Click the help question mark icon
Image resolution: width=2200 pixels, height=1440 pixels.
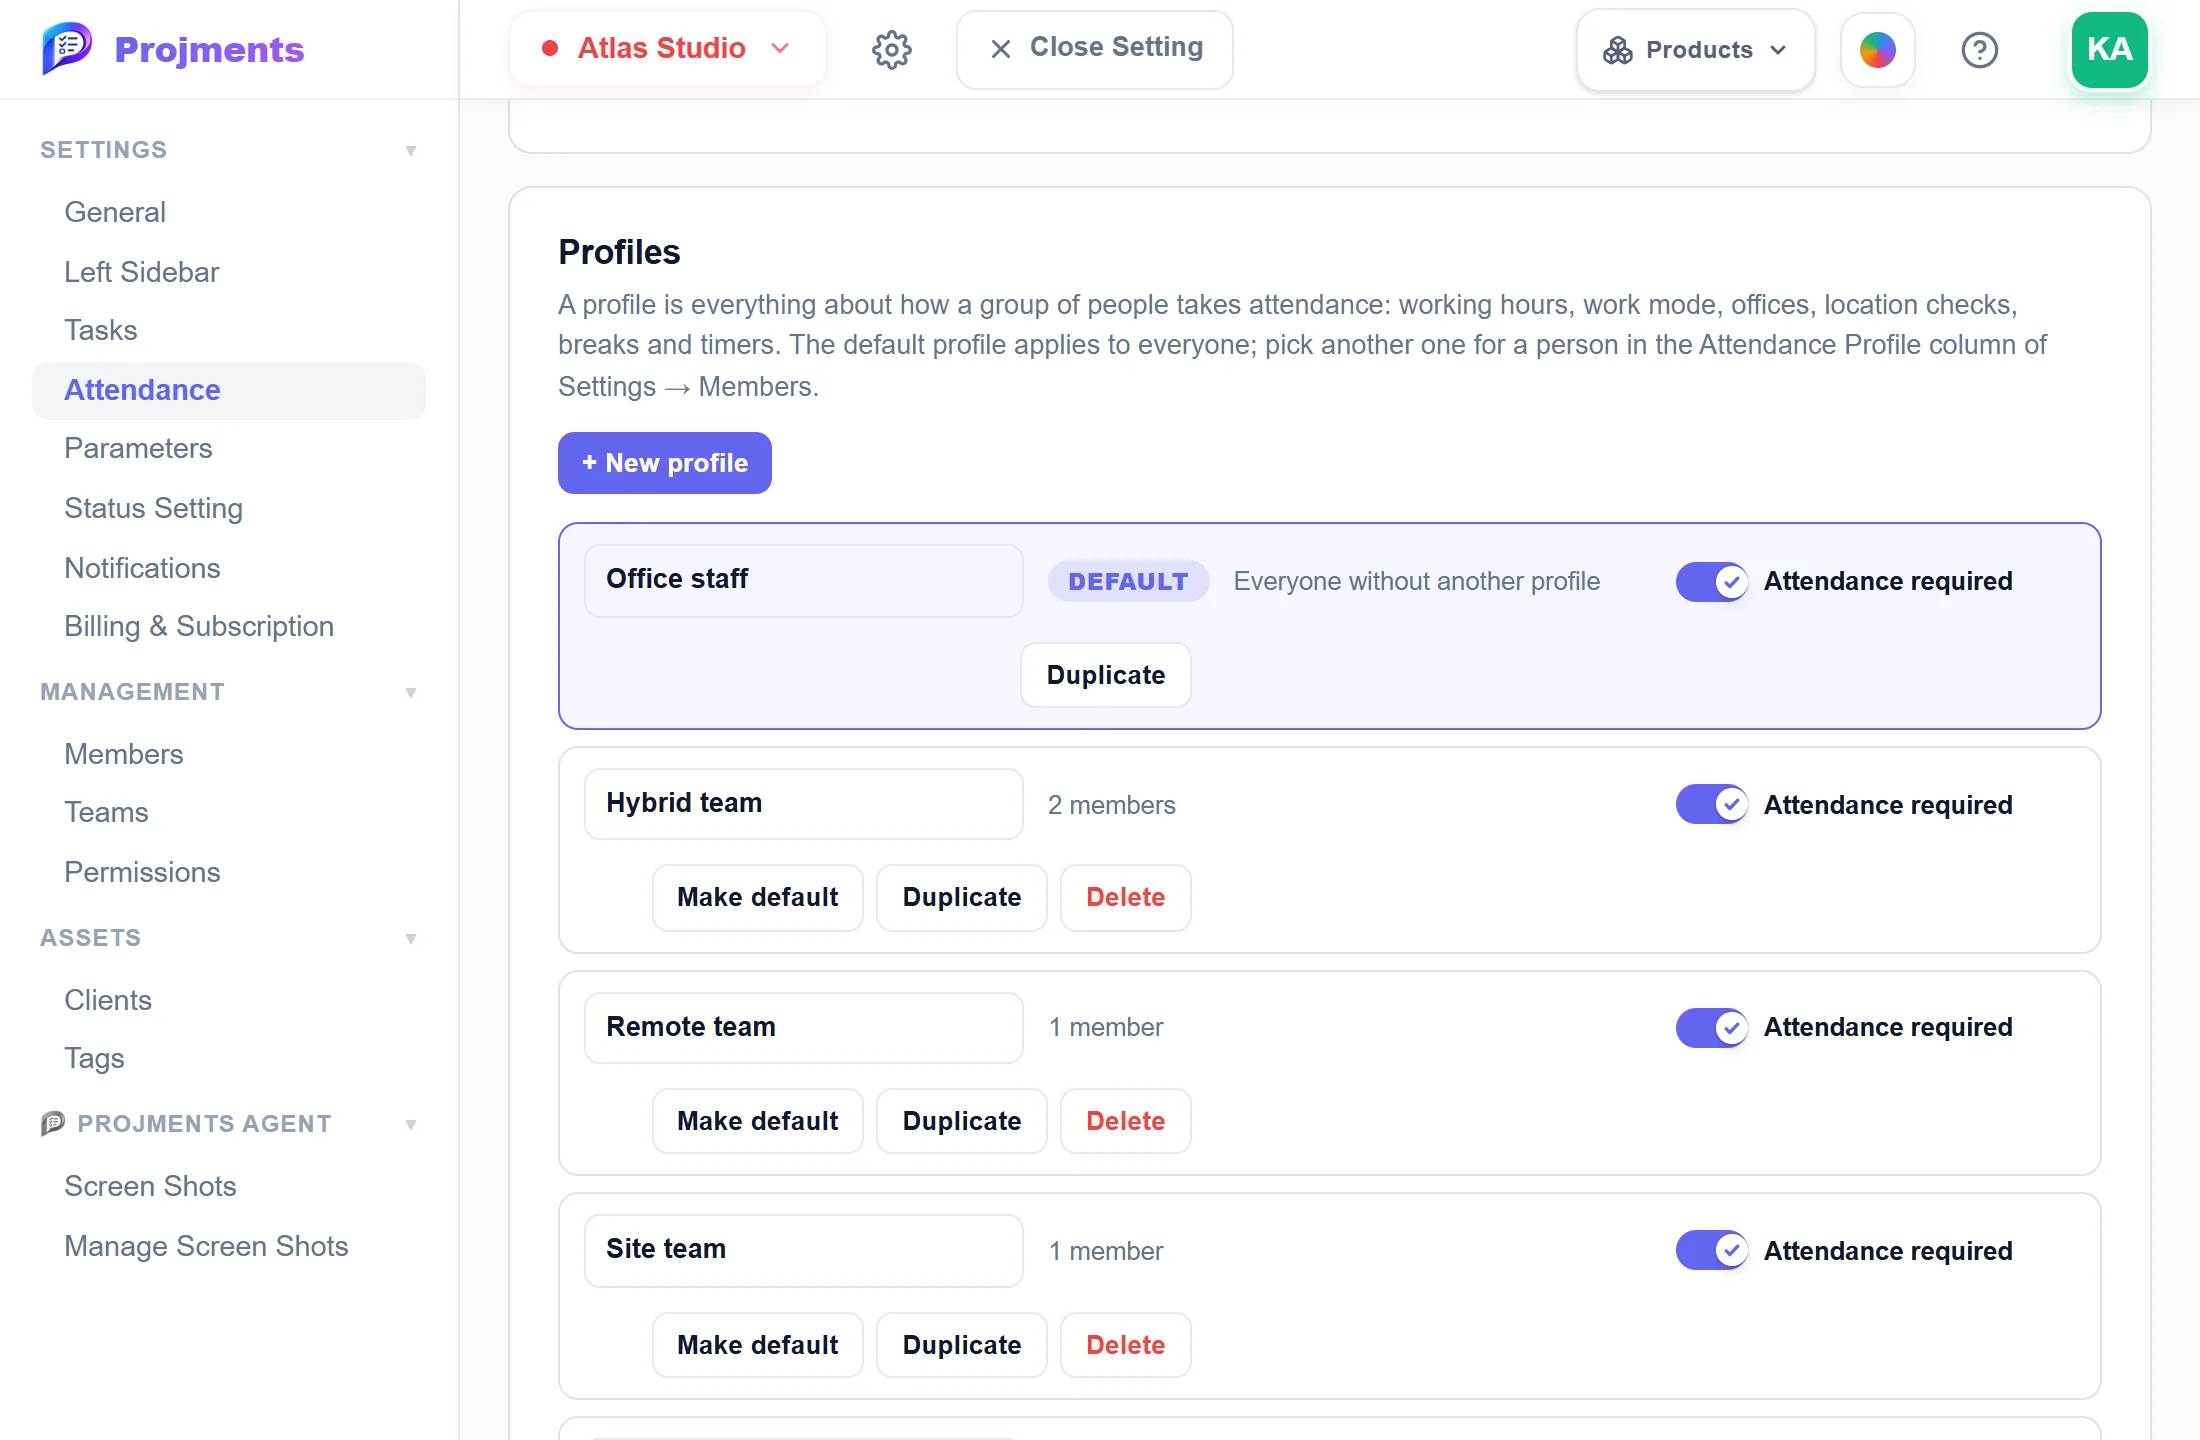(x=1979, y=50)
